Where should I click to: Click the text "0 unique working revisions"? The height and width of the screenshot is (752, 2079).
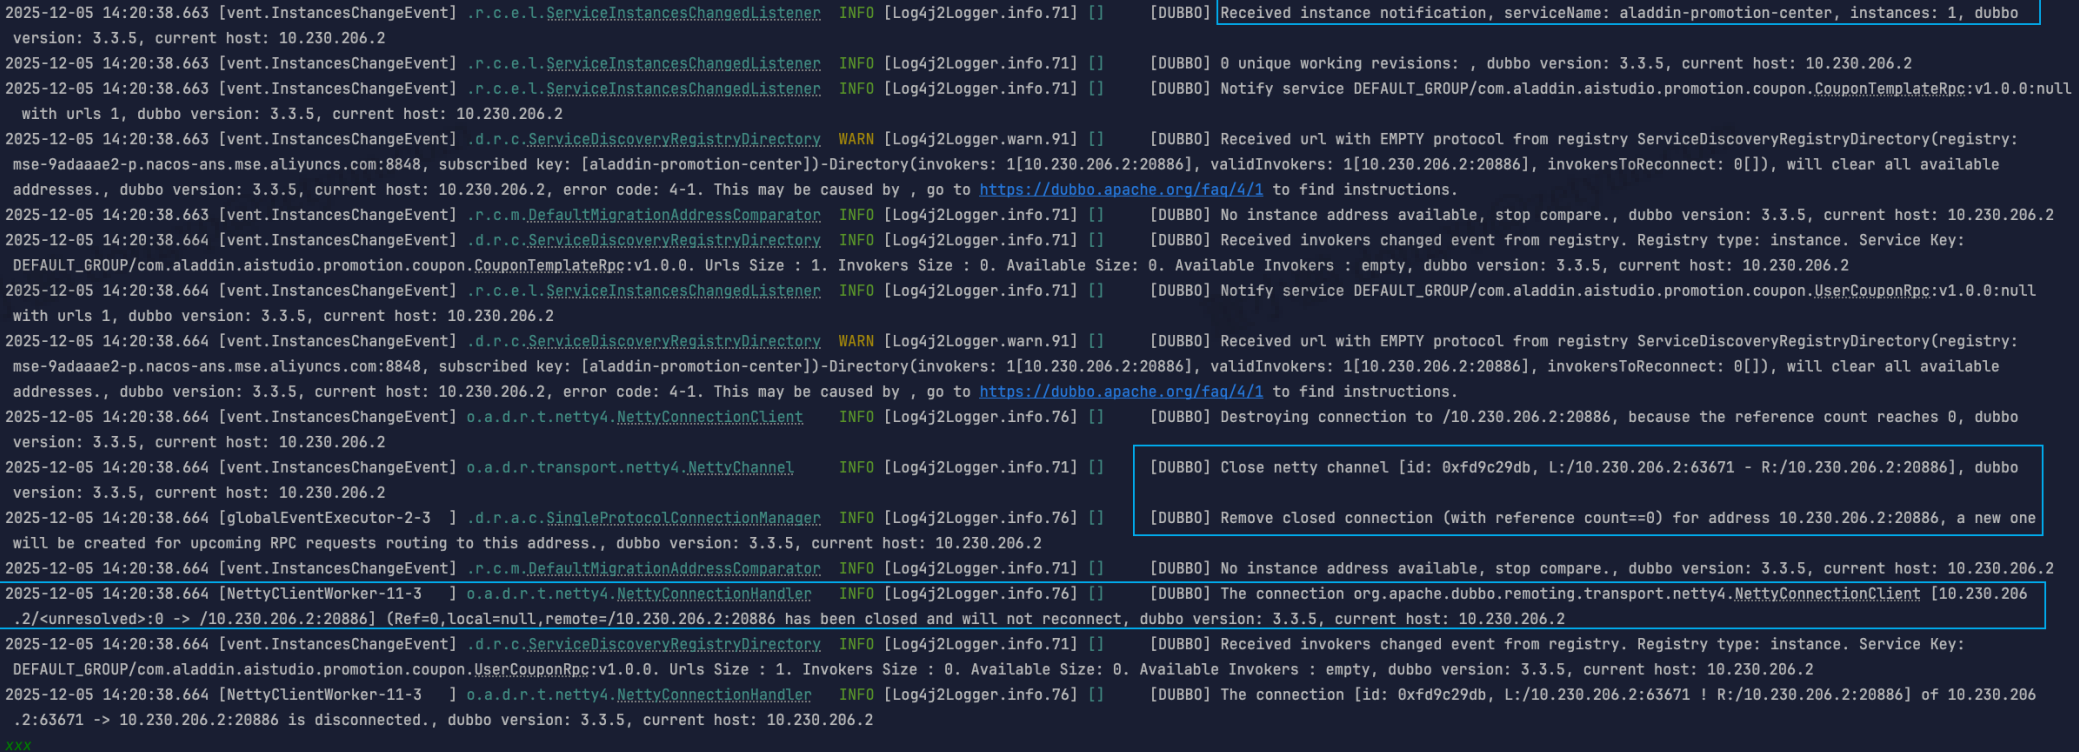coord(1335,63)
